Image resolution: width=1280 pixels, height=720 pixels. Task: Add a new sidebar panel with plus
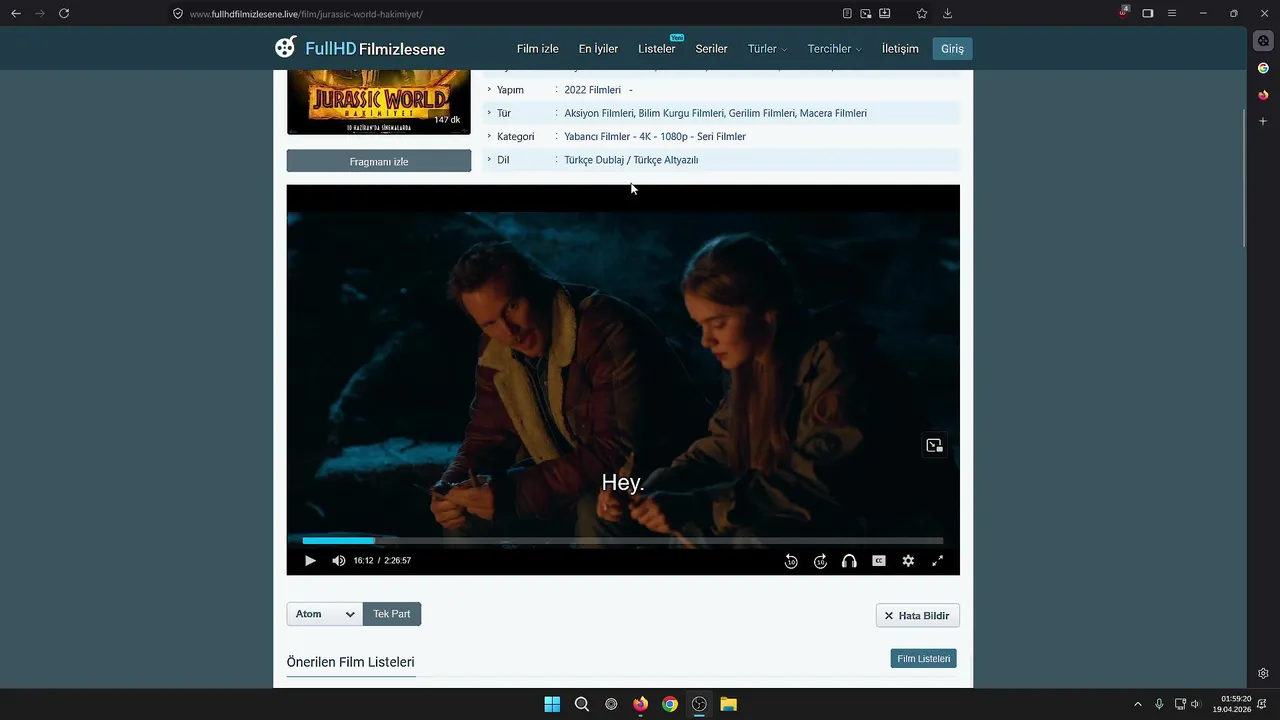[1263, 121]
